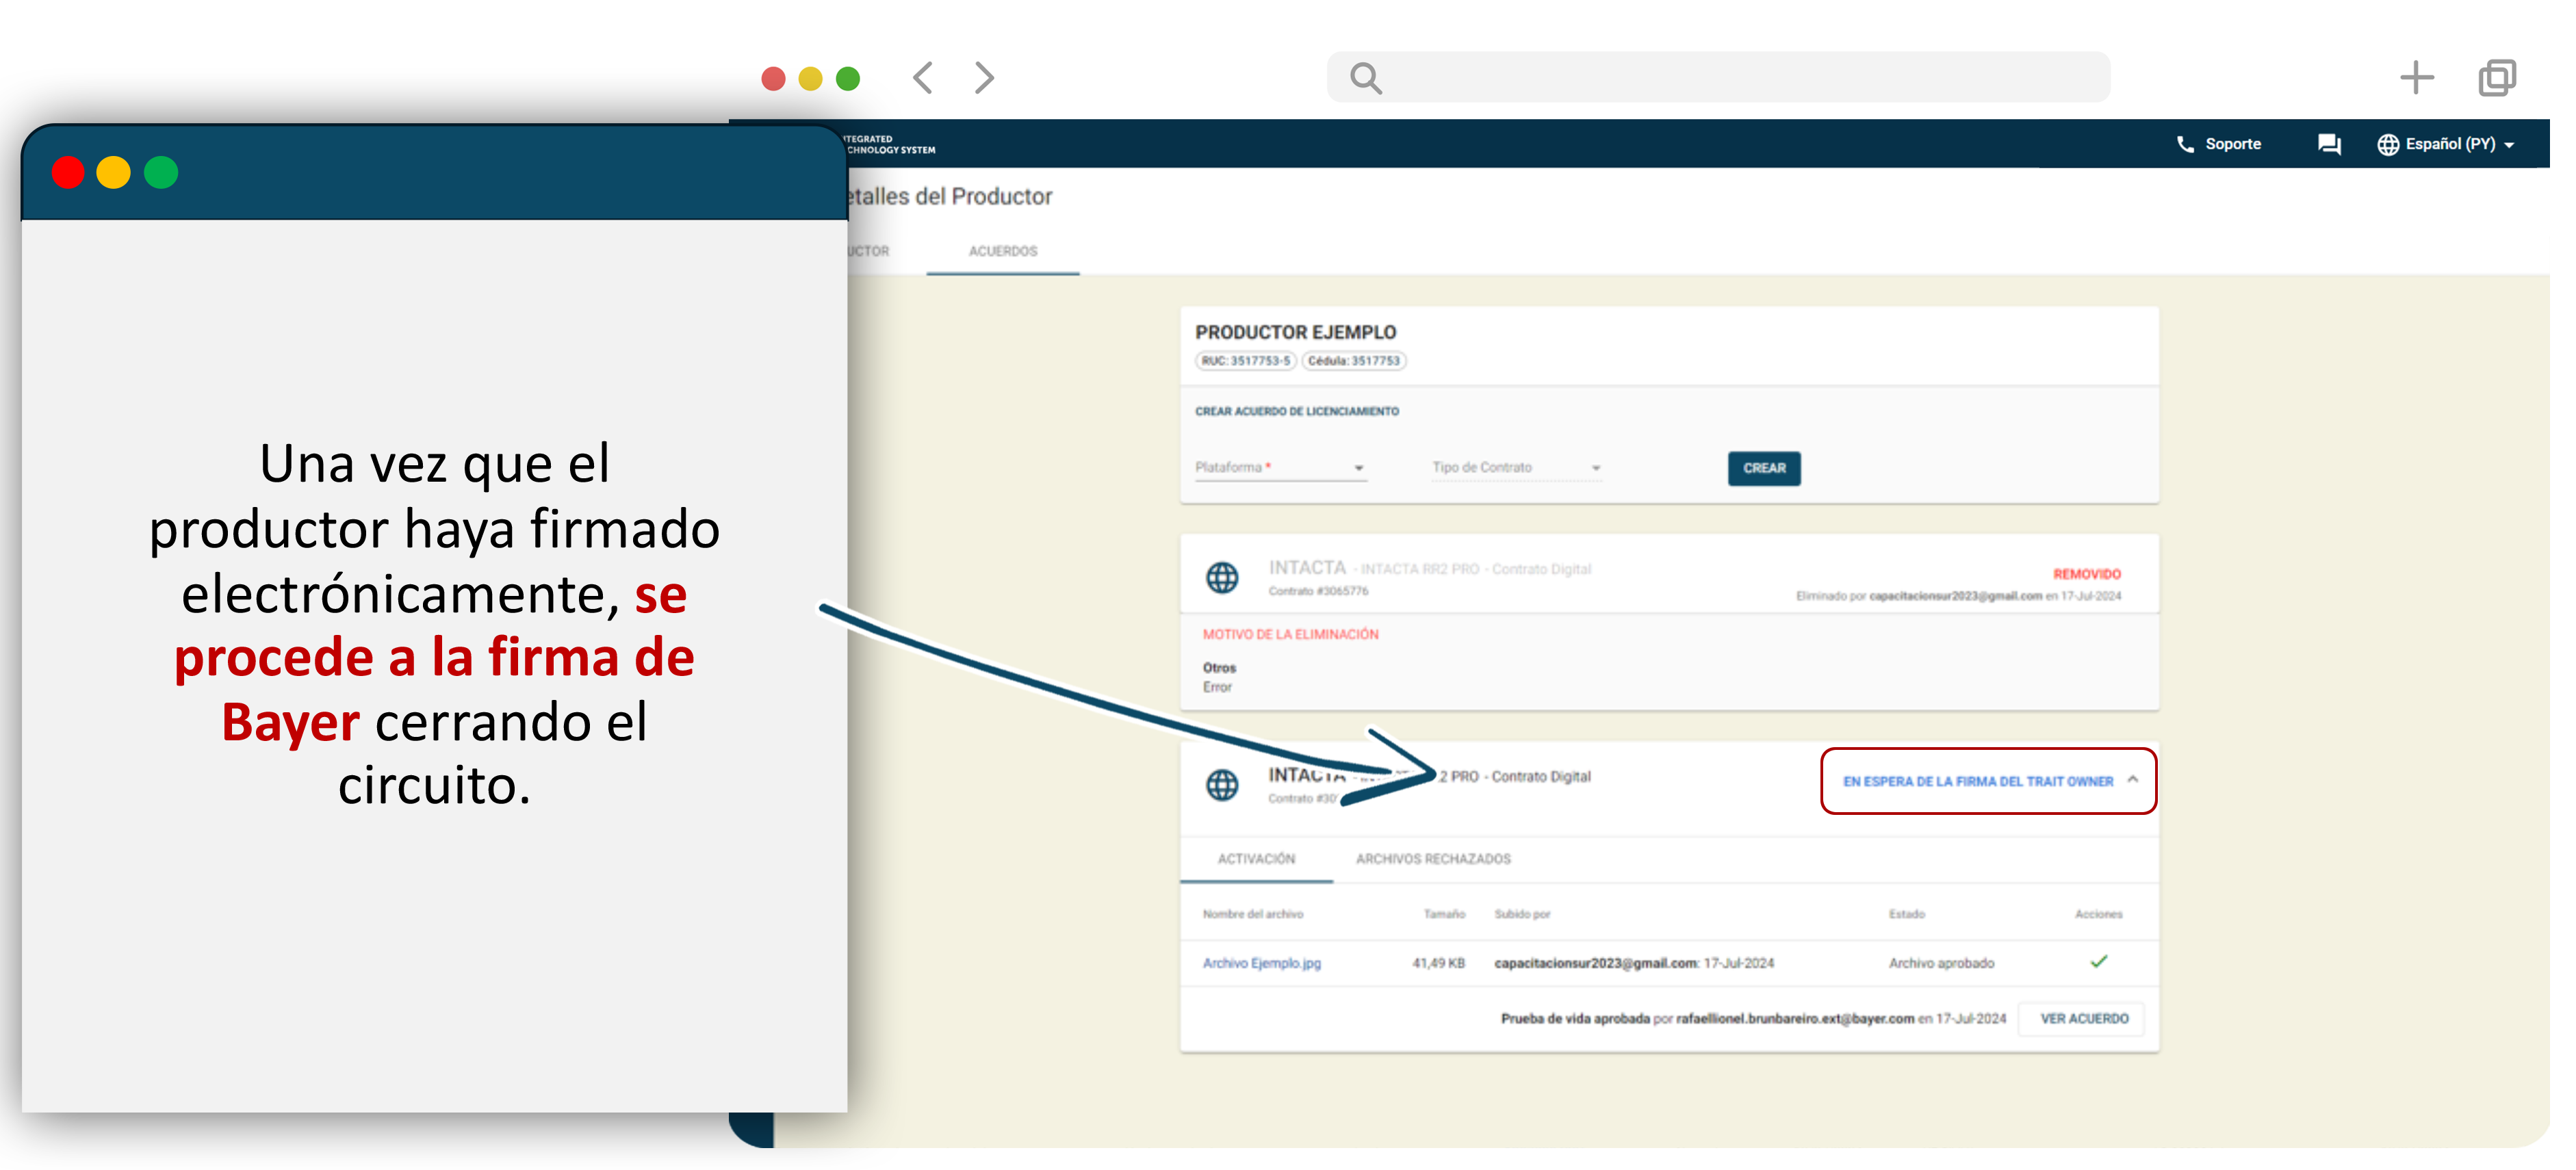Click globe icon of pending INTACTA contract
This screenshot has height=1170, width=2576.
pyautogui.click(x=1222, y=785)
